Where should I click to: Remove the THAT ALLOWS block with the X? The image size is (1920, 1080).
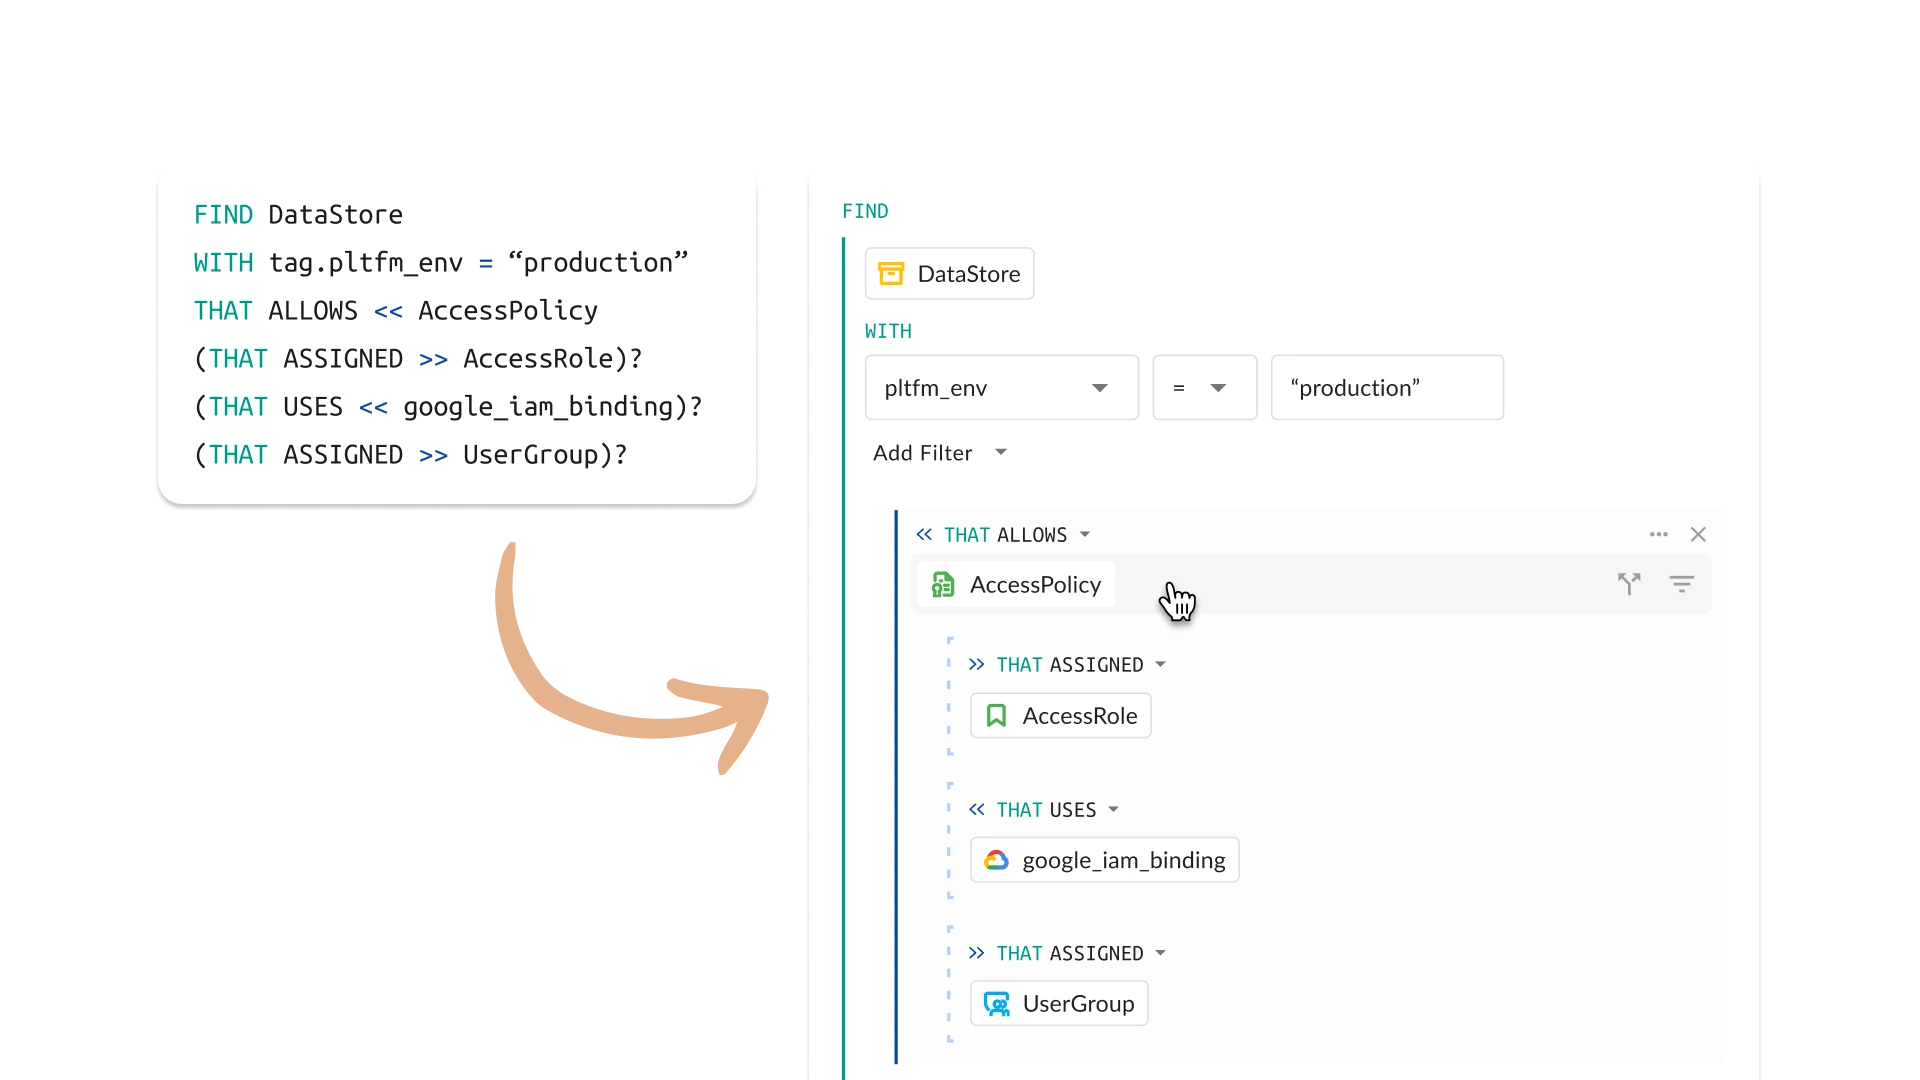pos(1698,535)
